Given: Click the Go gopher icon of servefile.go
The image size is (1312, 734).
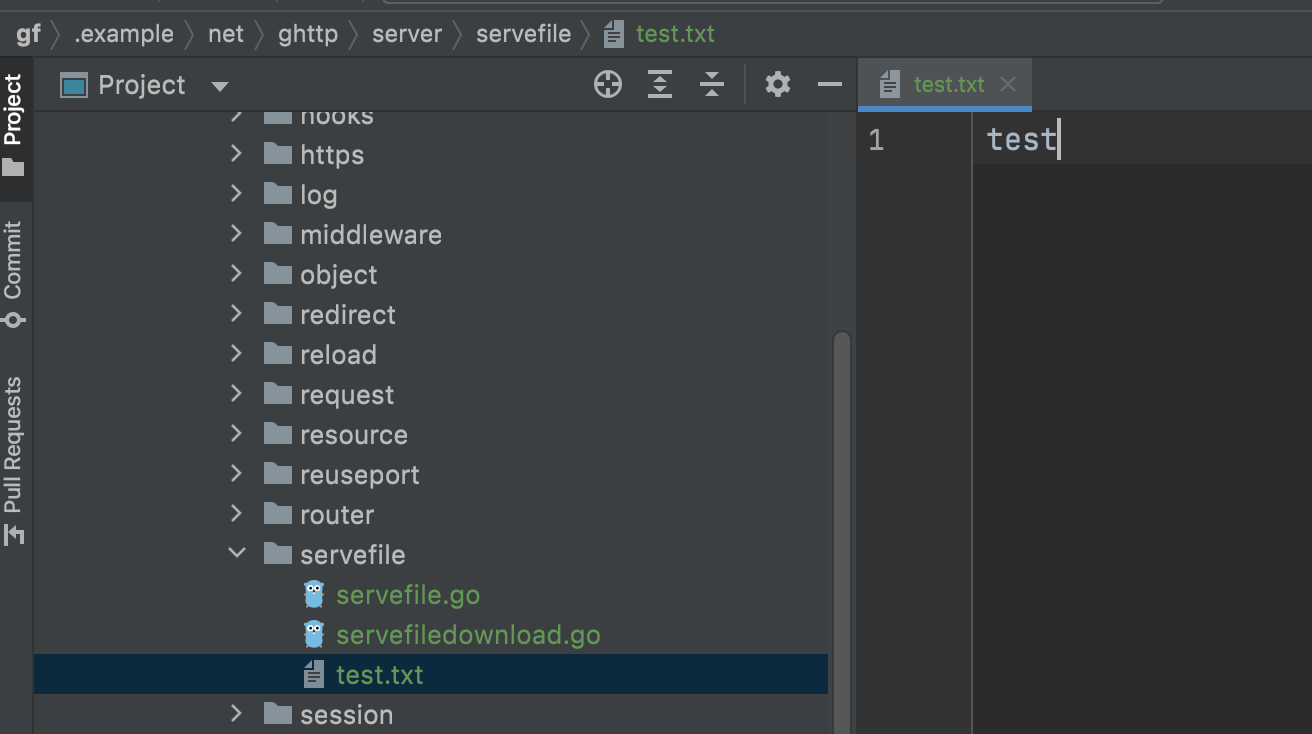Looking at the screenshot, I should [x=314, y=595].
